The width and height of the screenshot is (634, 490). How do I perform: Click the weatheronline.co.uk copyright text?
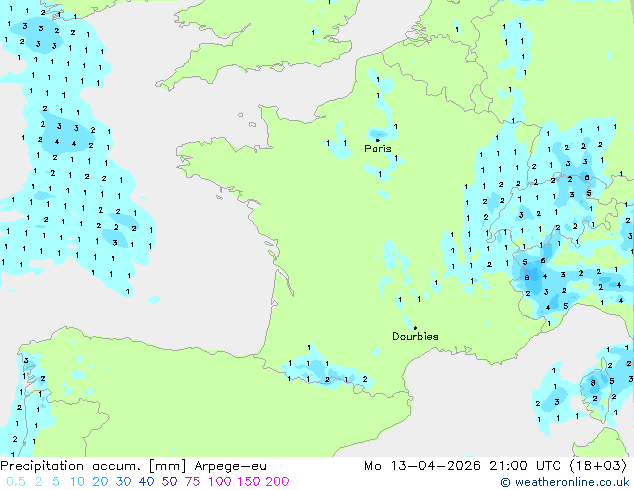[x=565, y=482]
